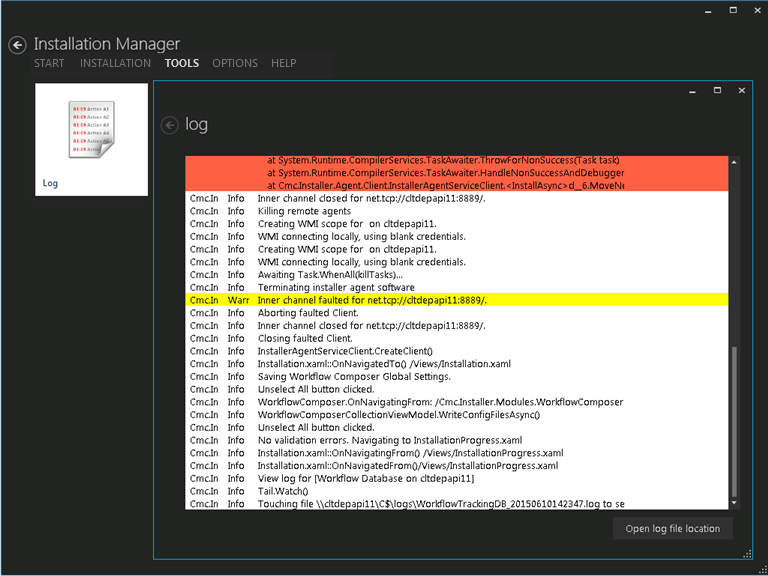
Task: Minimize the inner log window
Action: tap(692, 91)
